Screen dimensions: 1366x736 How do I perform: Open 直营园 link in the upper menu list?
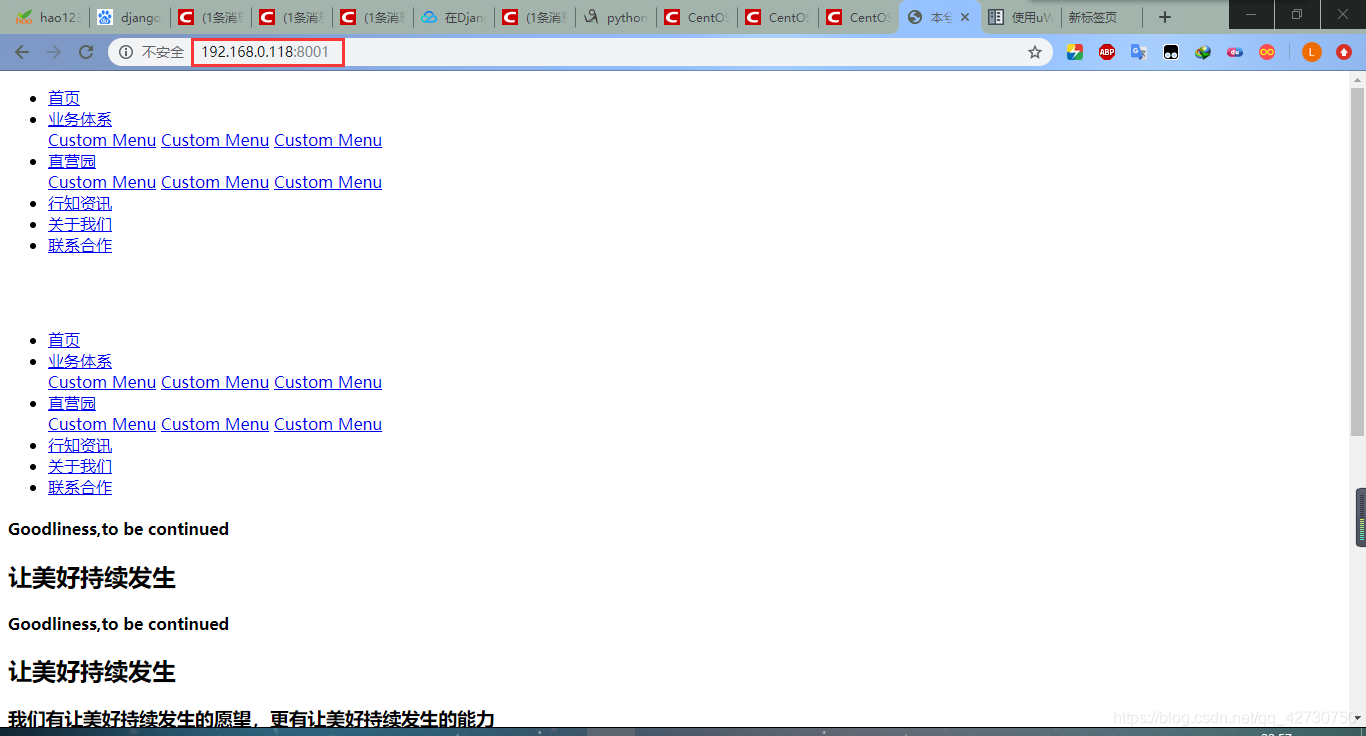coord(72,161)
